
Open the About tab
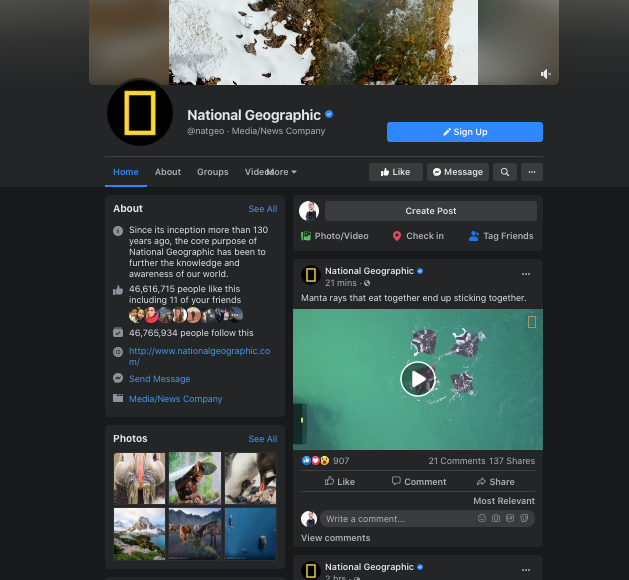point(168,172)
